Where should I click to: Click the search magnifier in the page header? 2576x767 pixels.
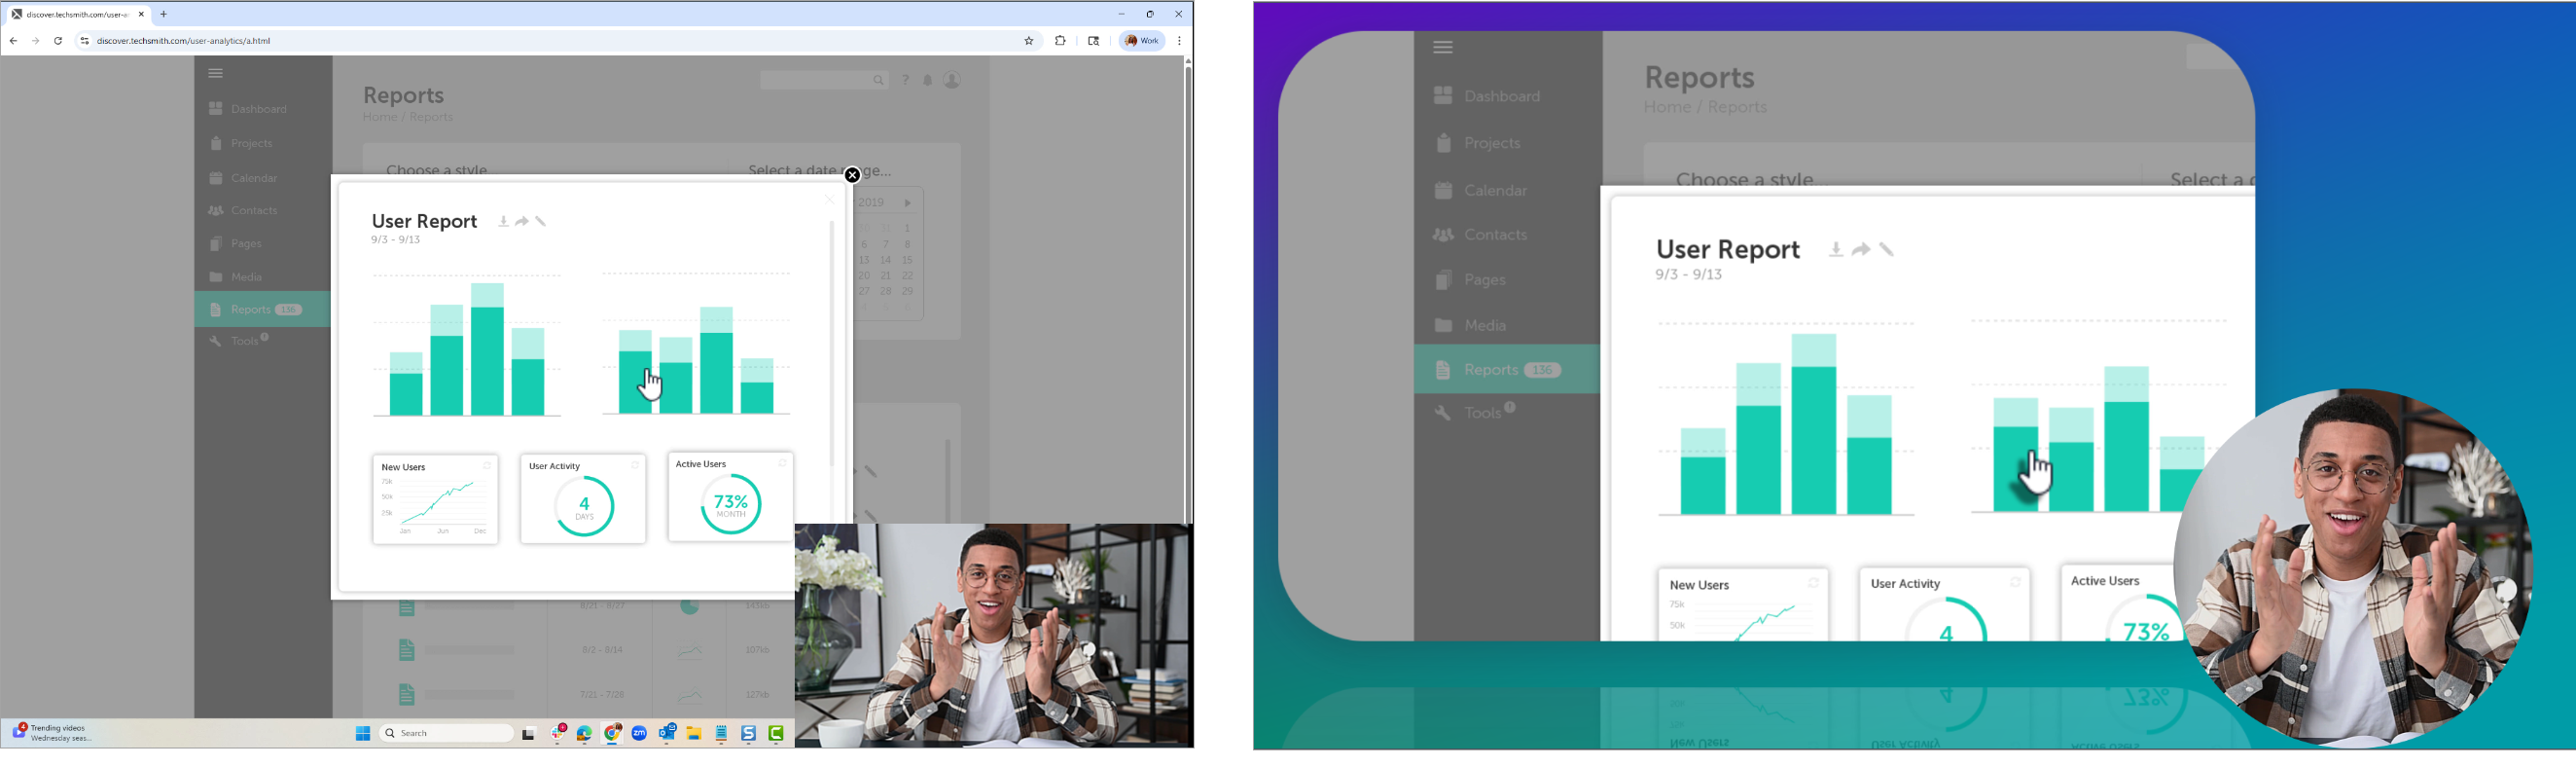(878, 80)
